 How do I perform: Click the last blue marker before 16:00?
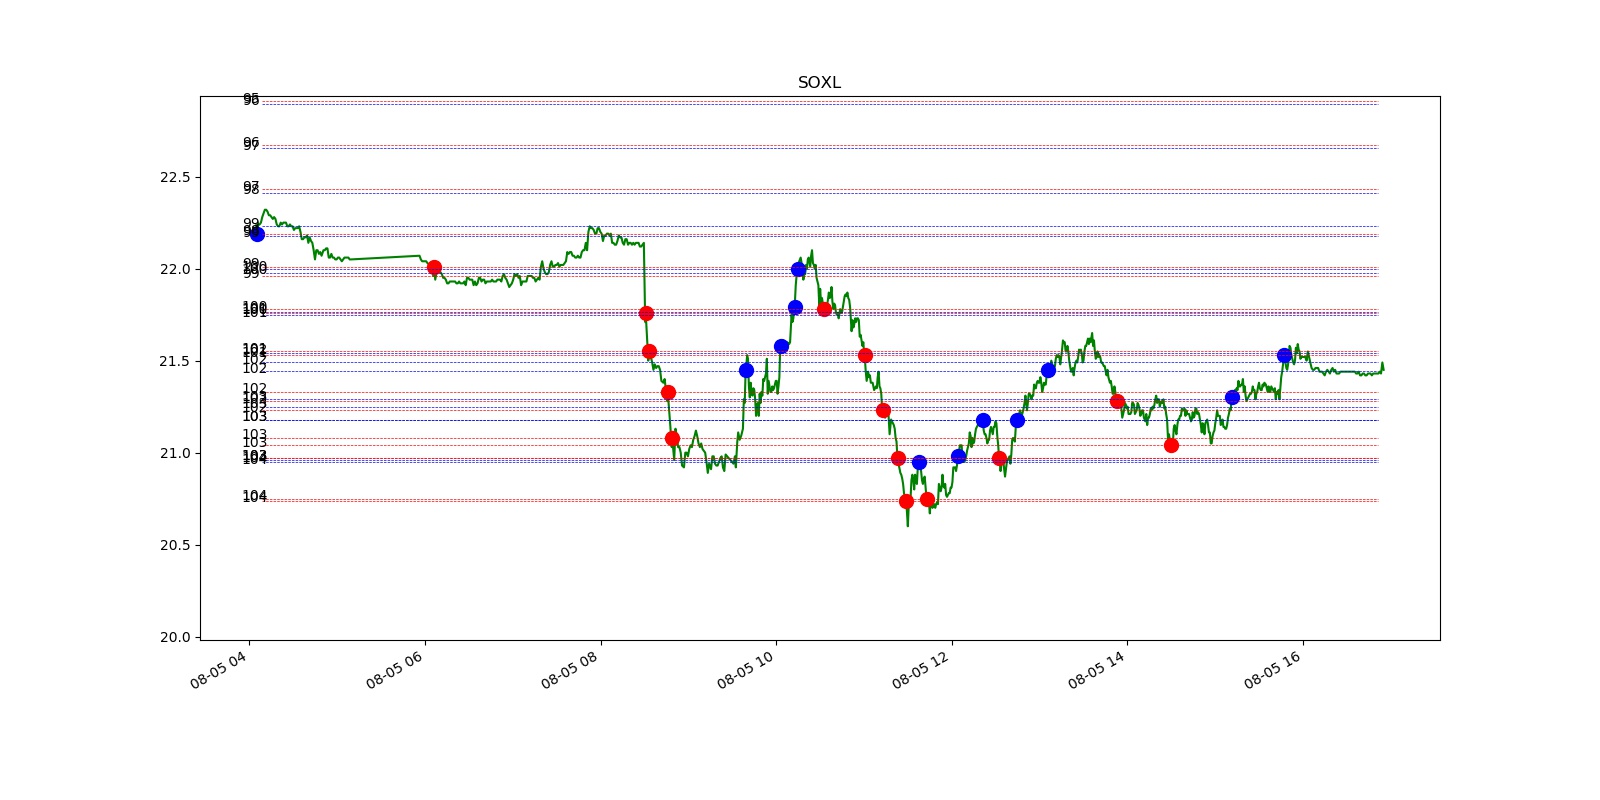(1284, 355)
